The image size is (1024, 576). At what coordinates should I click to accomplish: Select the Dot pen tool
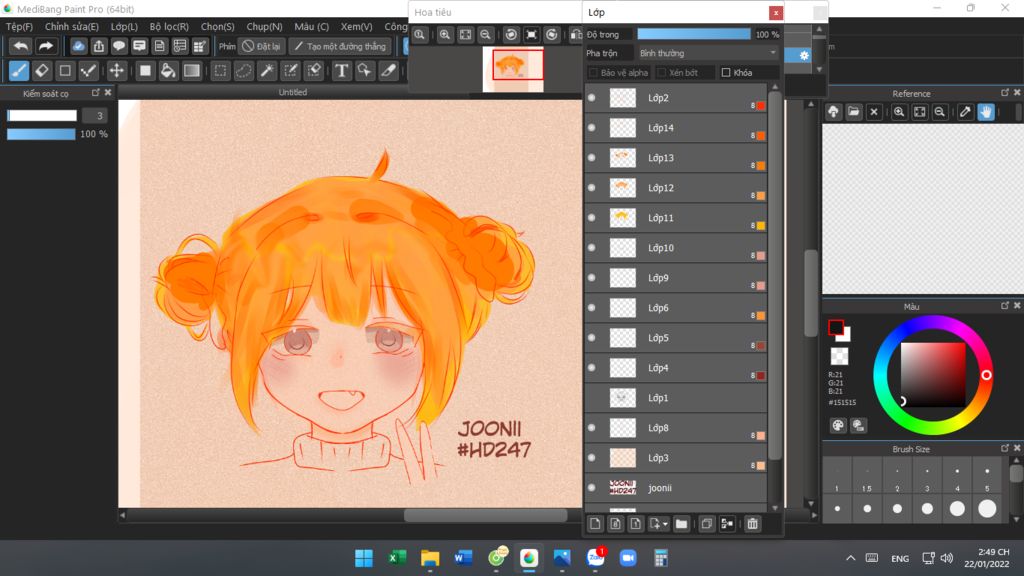(x=88, y=71)
